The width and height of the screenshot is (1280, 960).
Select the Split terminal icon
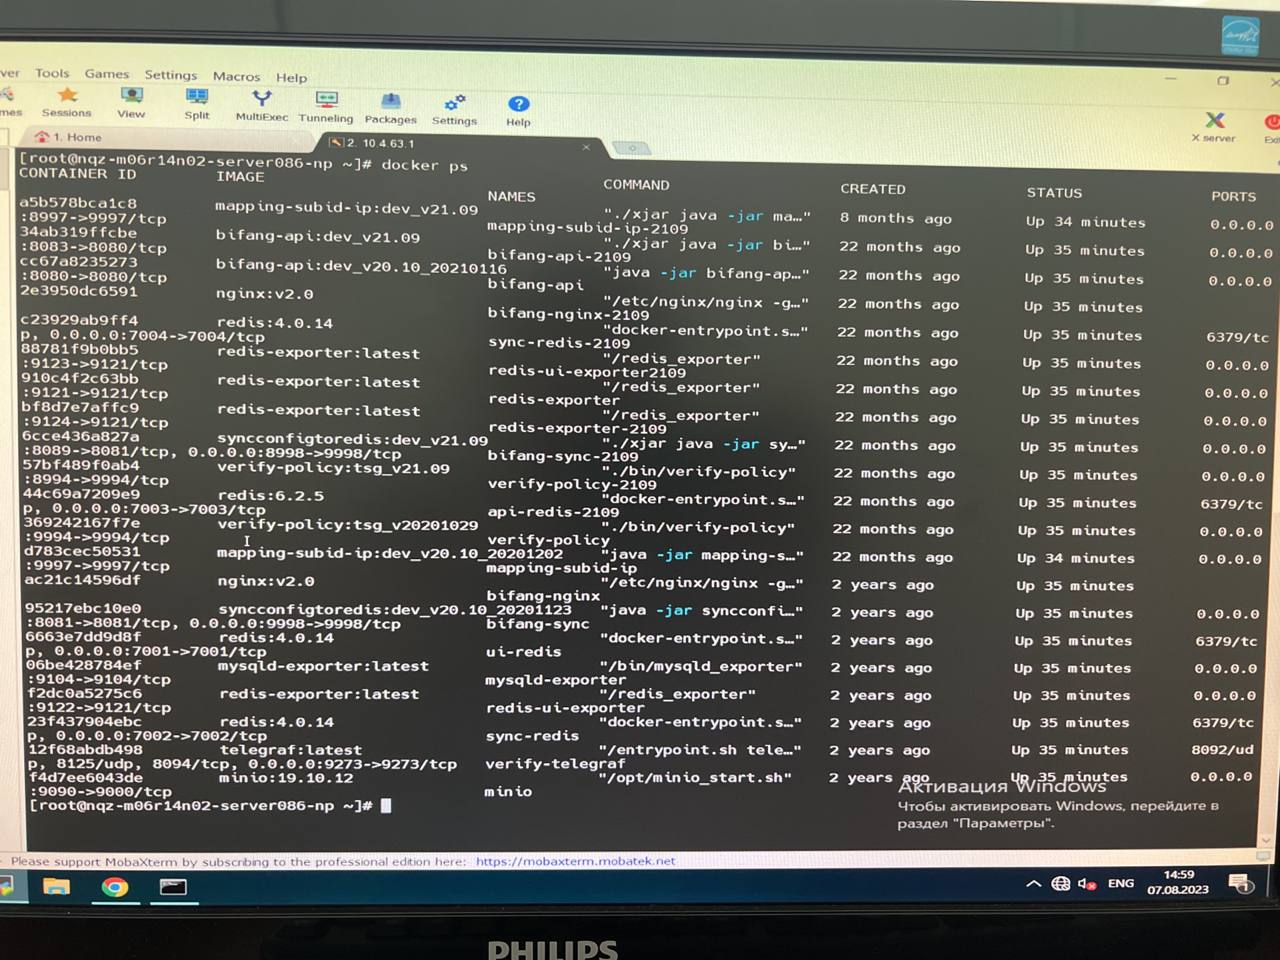pos(196,105)
